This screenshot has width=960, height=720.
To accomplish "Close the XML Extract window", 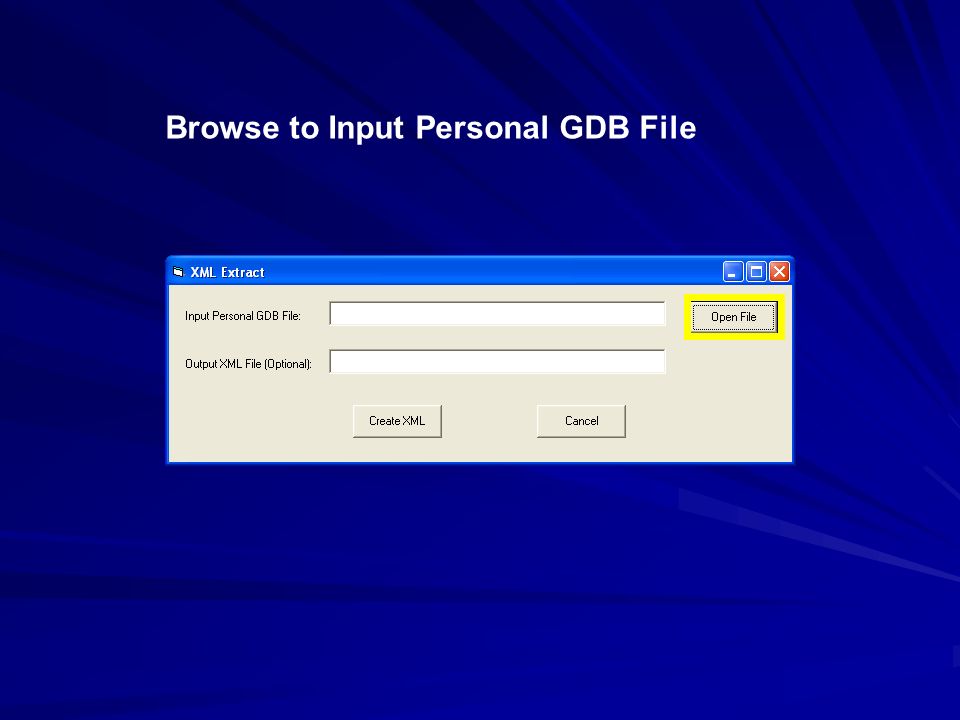I will [x=779, y=271].
